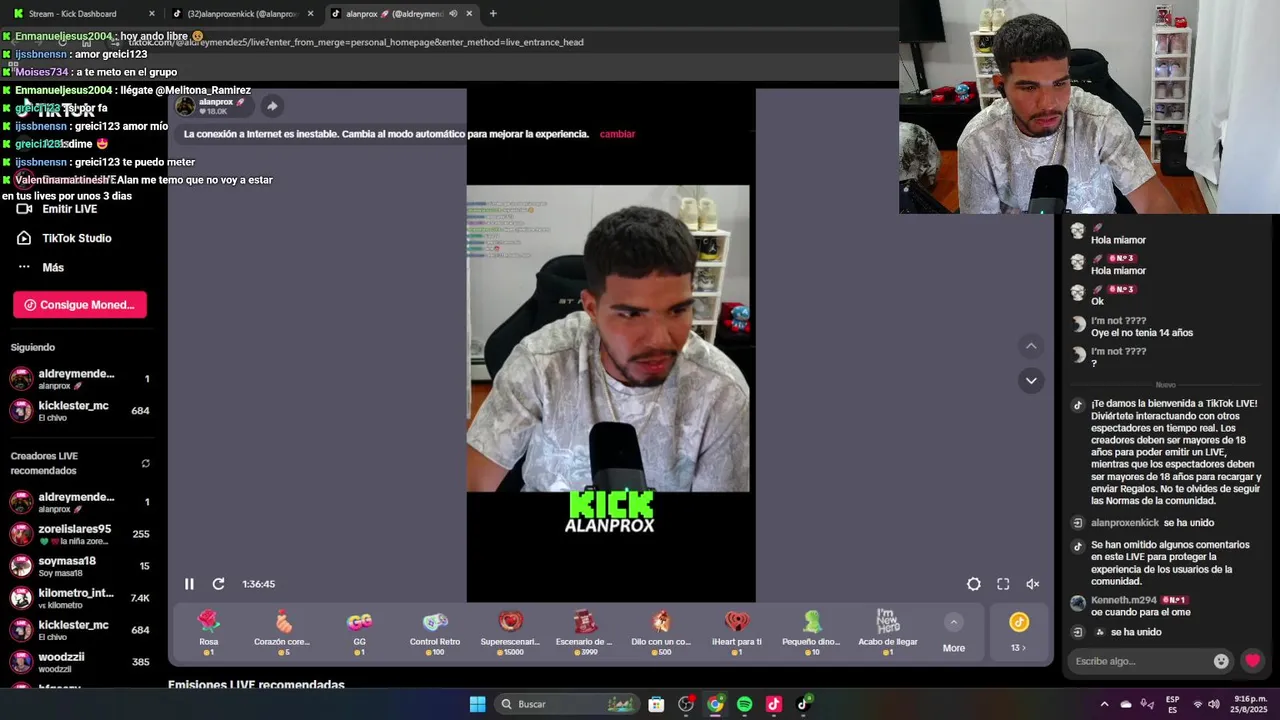Viewport: 1280px width, 720px height.
Task: Toggle fullscreen mode on the player
Action: pos(1003,584)
